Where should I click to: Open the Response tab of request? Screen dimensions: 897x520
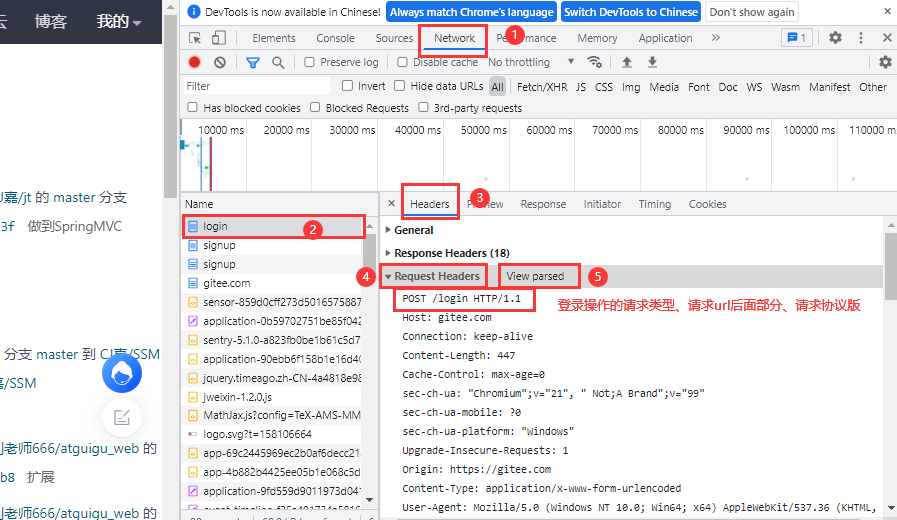click(543, 204)
